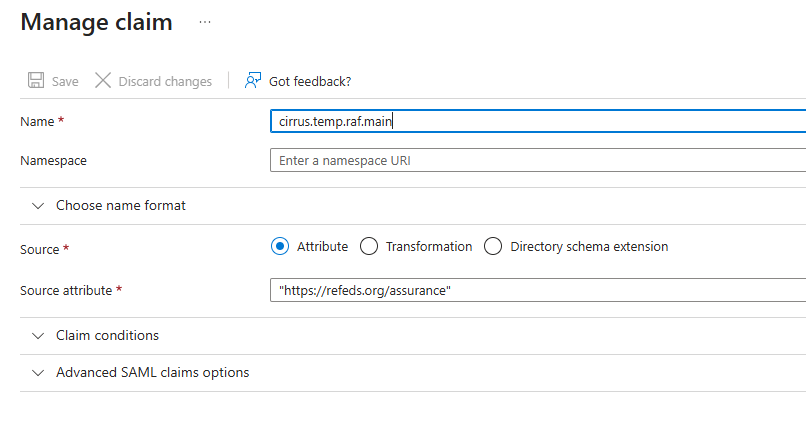
Task: Open the Got feedback? link
Action: click(x=310, y=82)
